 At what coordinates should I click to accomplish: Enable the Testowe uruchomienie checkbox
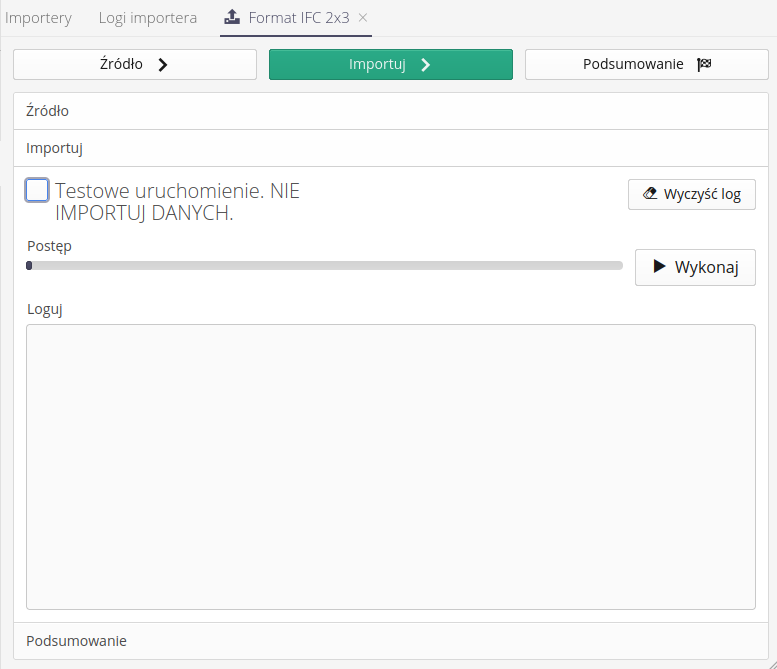tap(37, 190)
